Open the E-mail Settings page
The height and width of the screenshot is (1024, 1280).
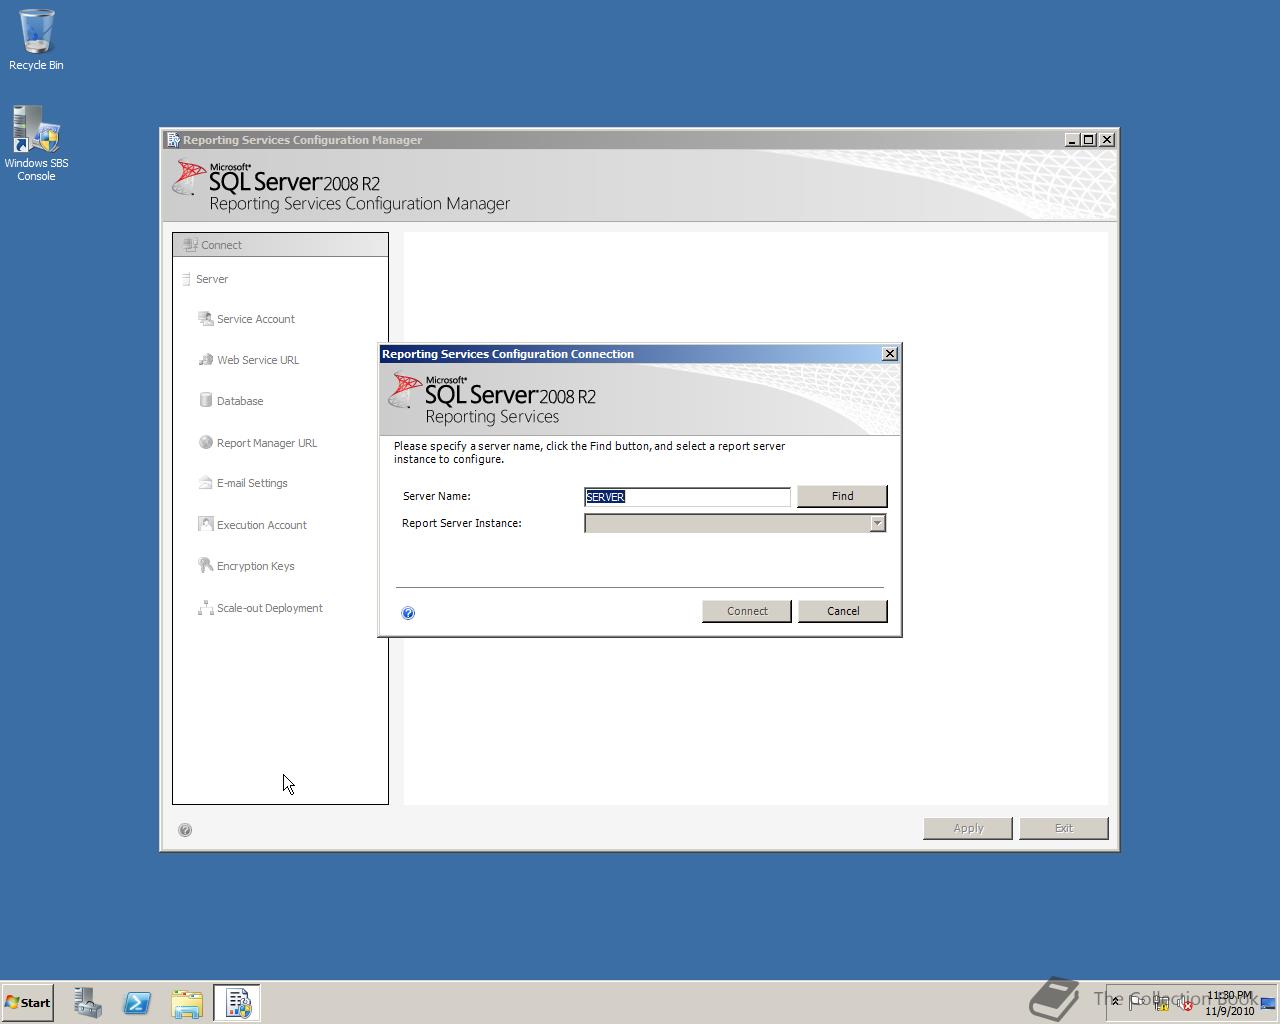tap(252, 483)
